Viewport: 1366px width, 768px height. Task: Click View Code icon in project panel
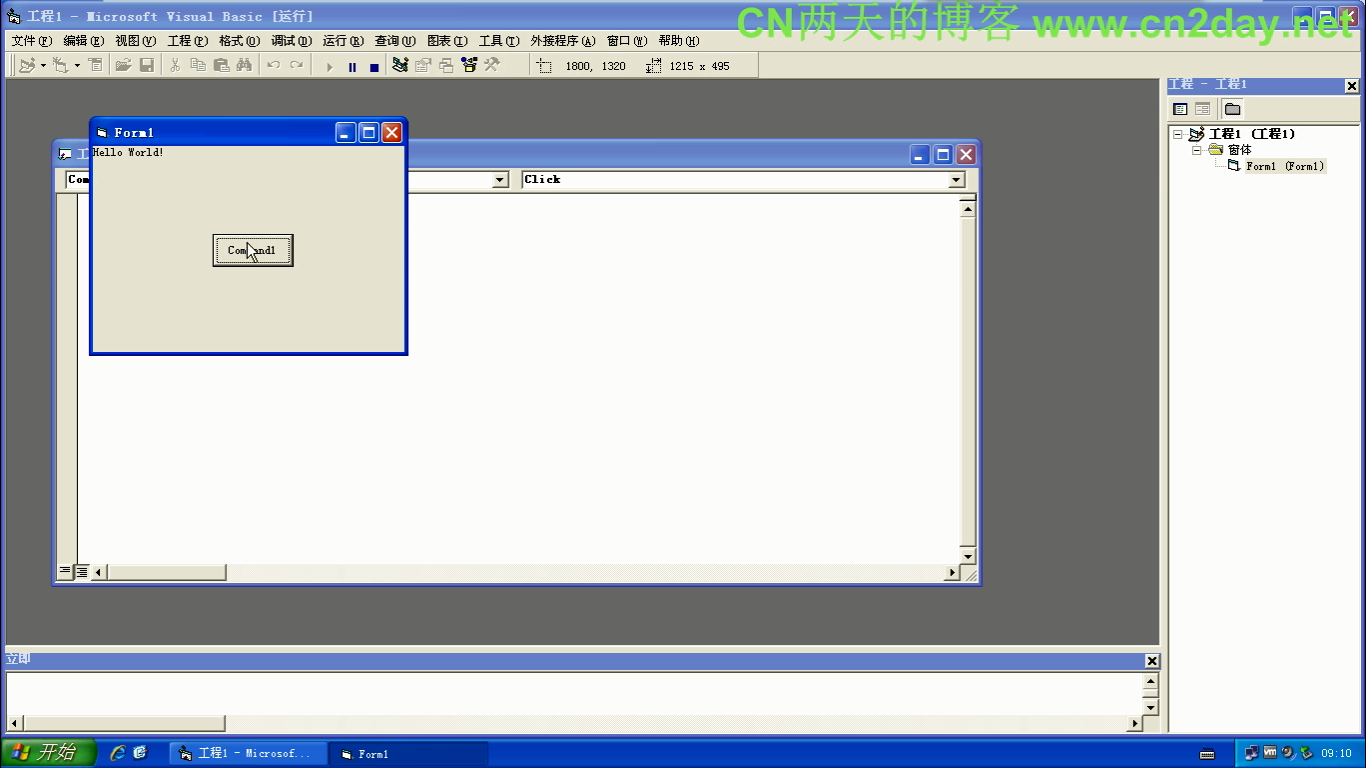point(1180,109)
